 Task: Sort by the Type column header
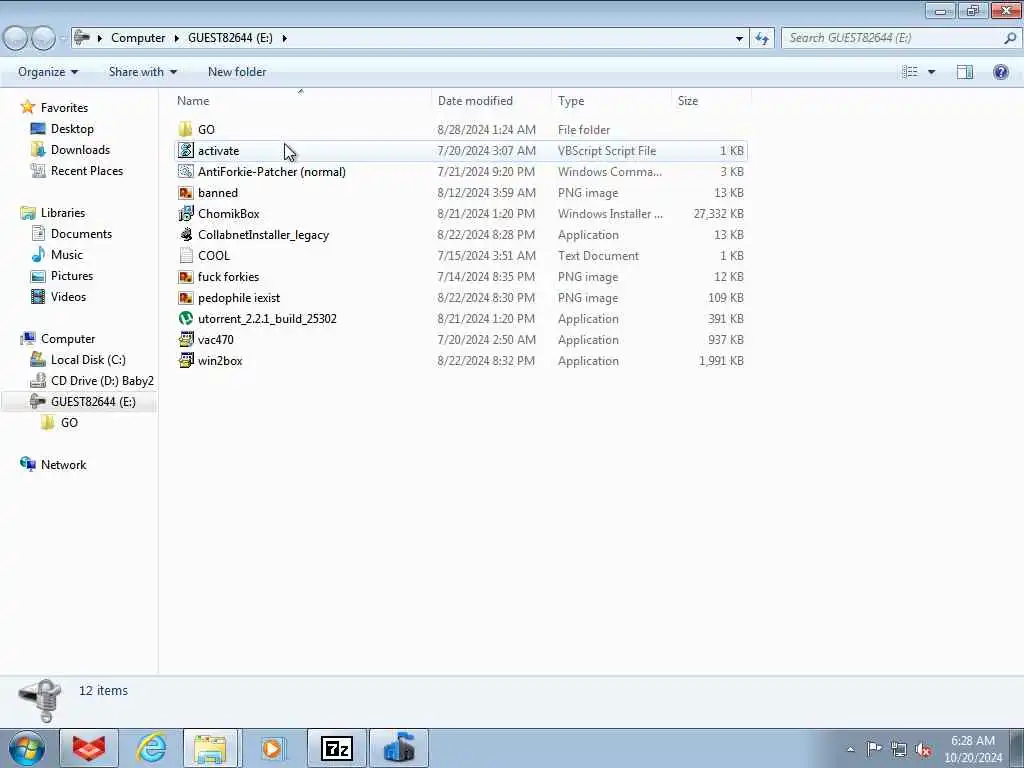[x=571, y=101]
